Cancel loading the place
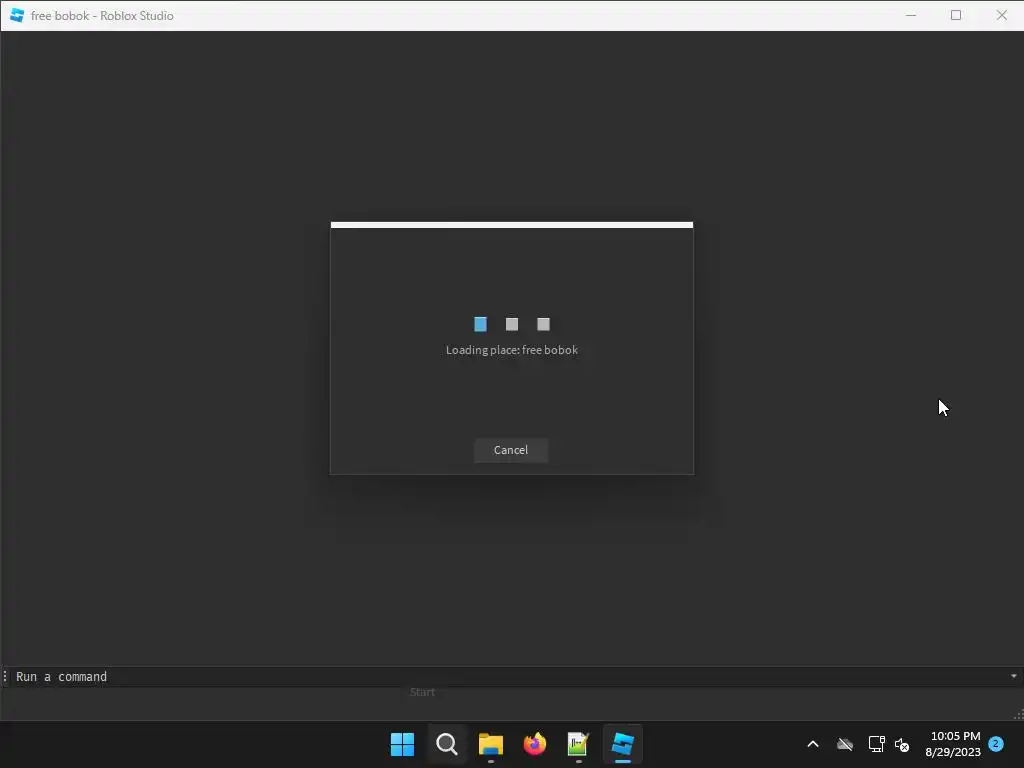 (511, 450)
